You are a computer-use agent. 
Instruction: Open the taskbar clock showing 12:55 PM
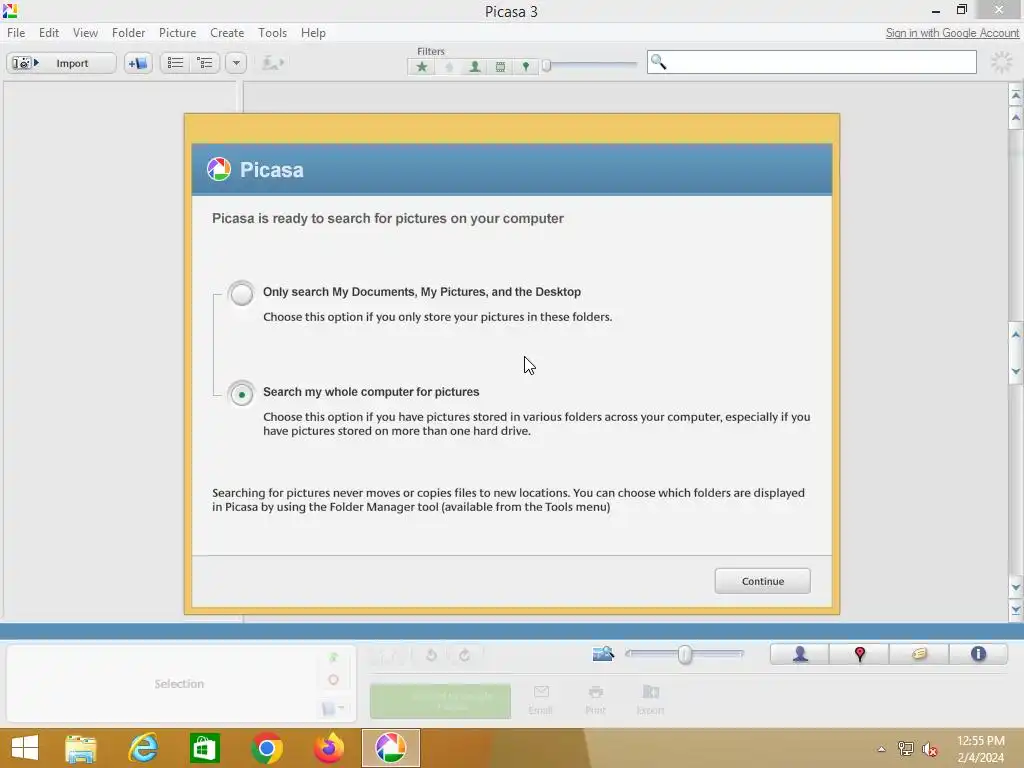980,749
